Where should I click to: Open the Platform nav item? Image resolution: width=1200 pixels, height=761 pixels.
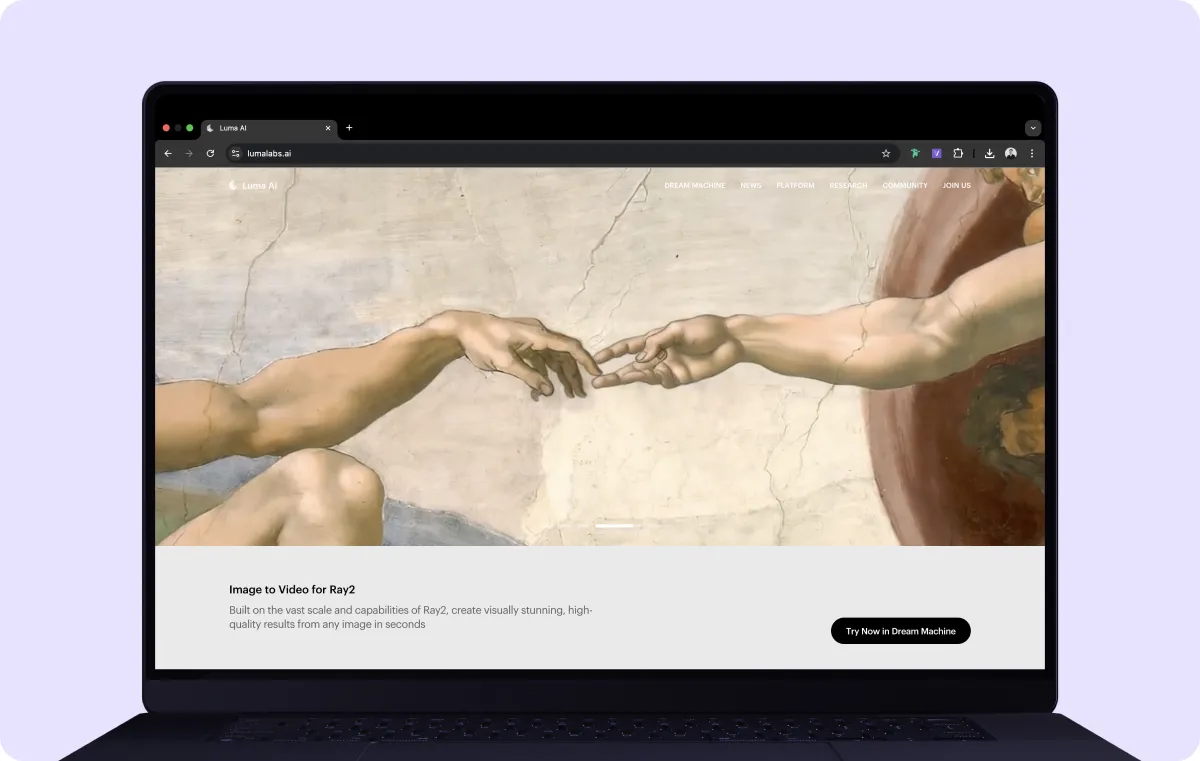pos(795,185)
